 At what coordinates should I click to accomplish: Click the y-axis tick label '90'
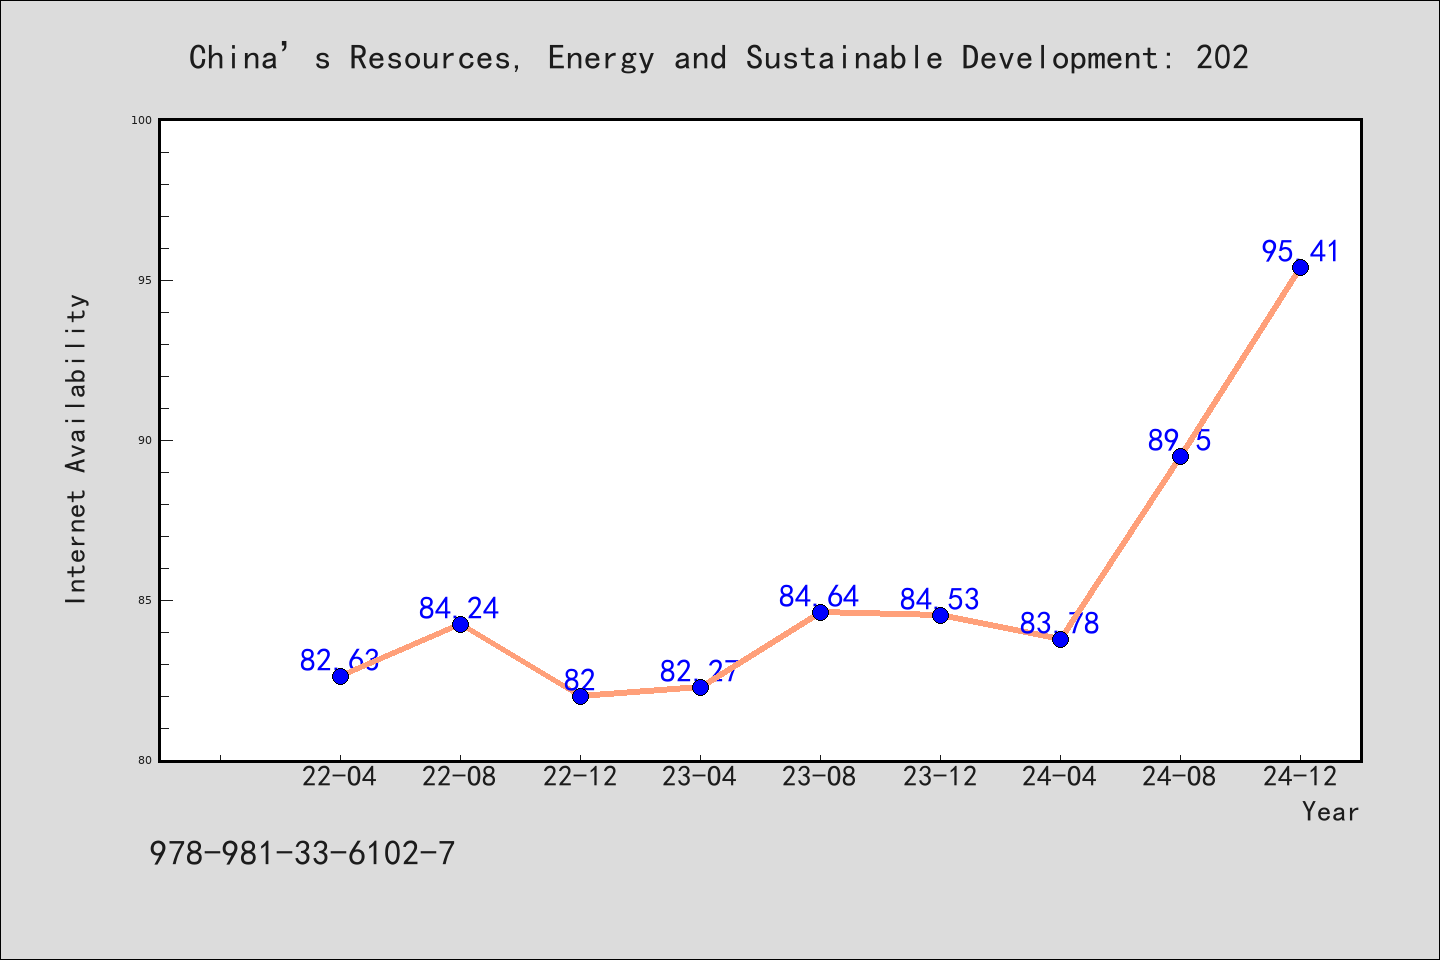145,440
